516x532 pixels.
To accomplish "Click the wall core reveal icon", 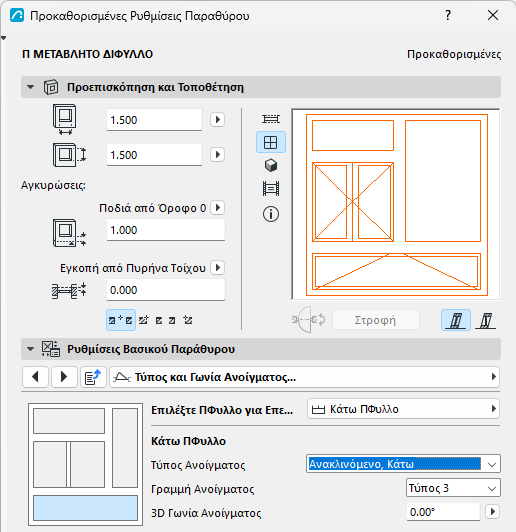I will coord(69,291).
